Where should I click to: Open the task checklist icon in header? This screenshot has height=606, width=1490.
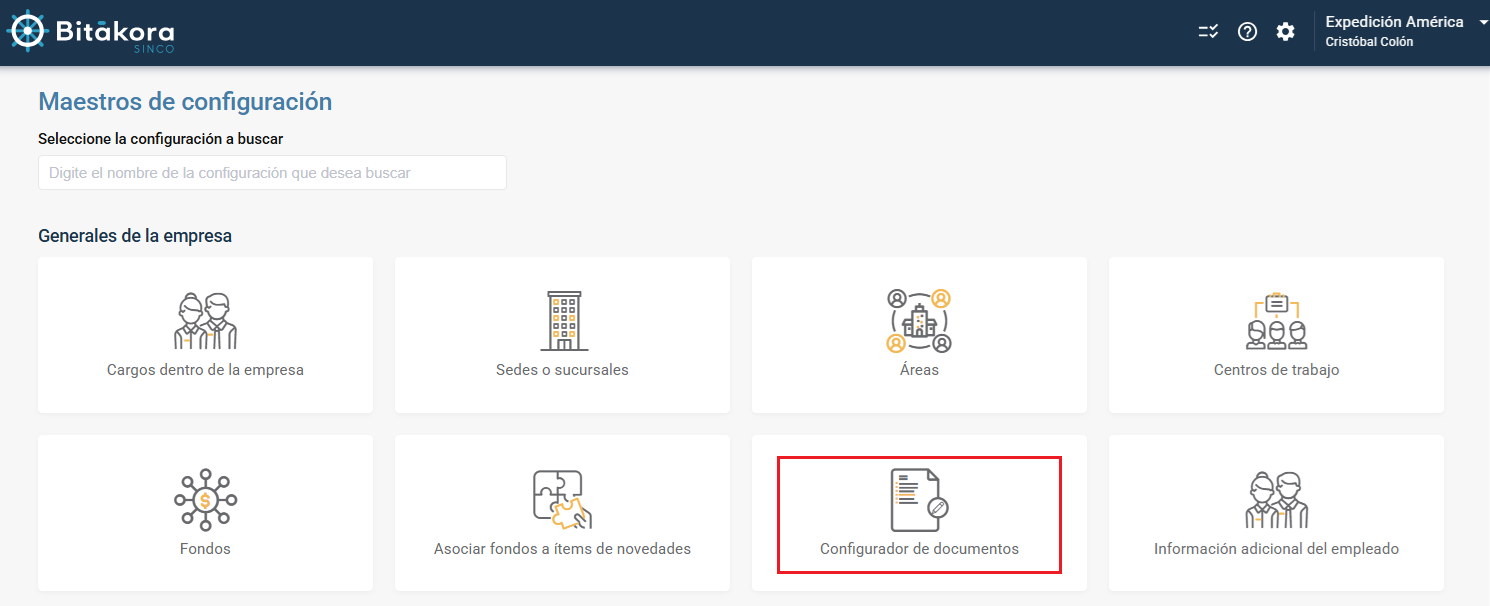[1208, 32]
